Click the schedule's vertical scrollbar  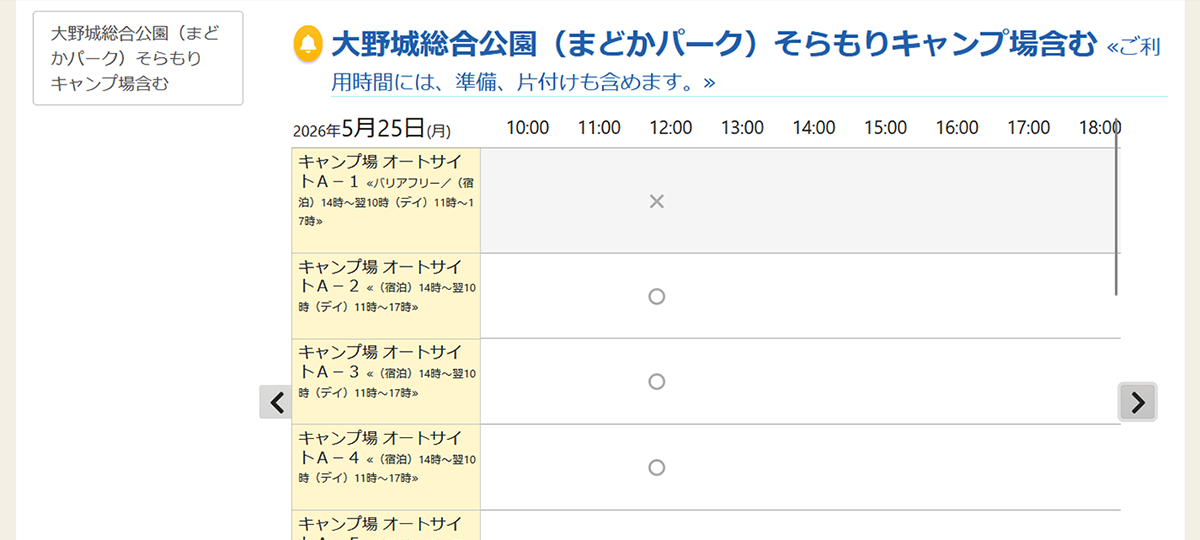[x=1116, y=210]
